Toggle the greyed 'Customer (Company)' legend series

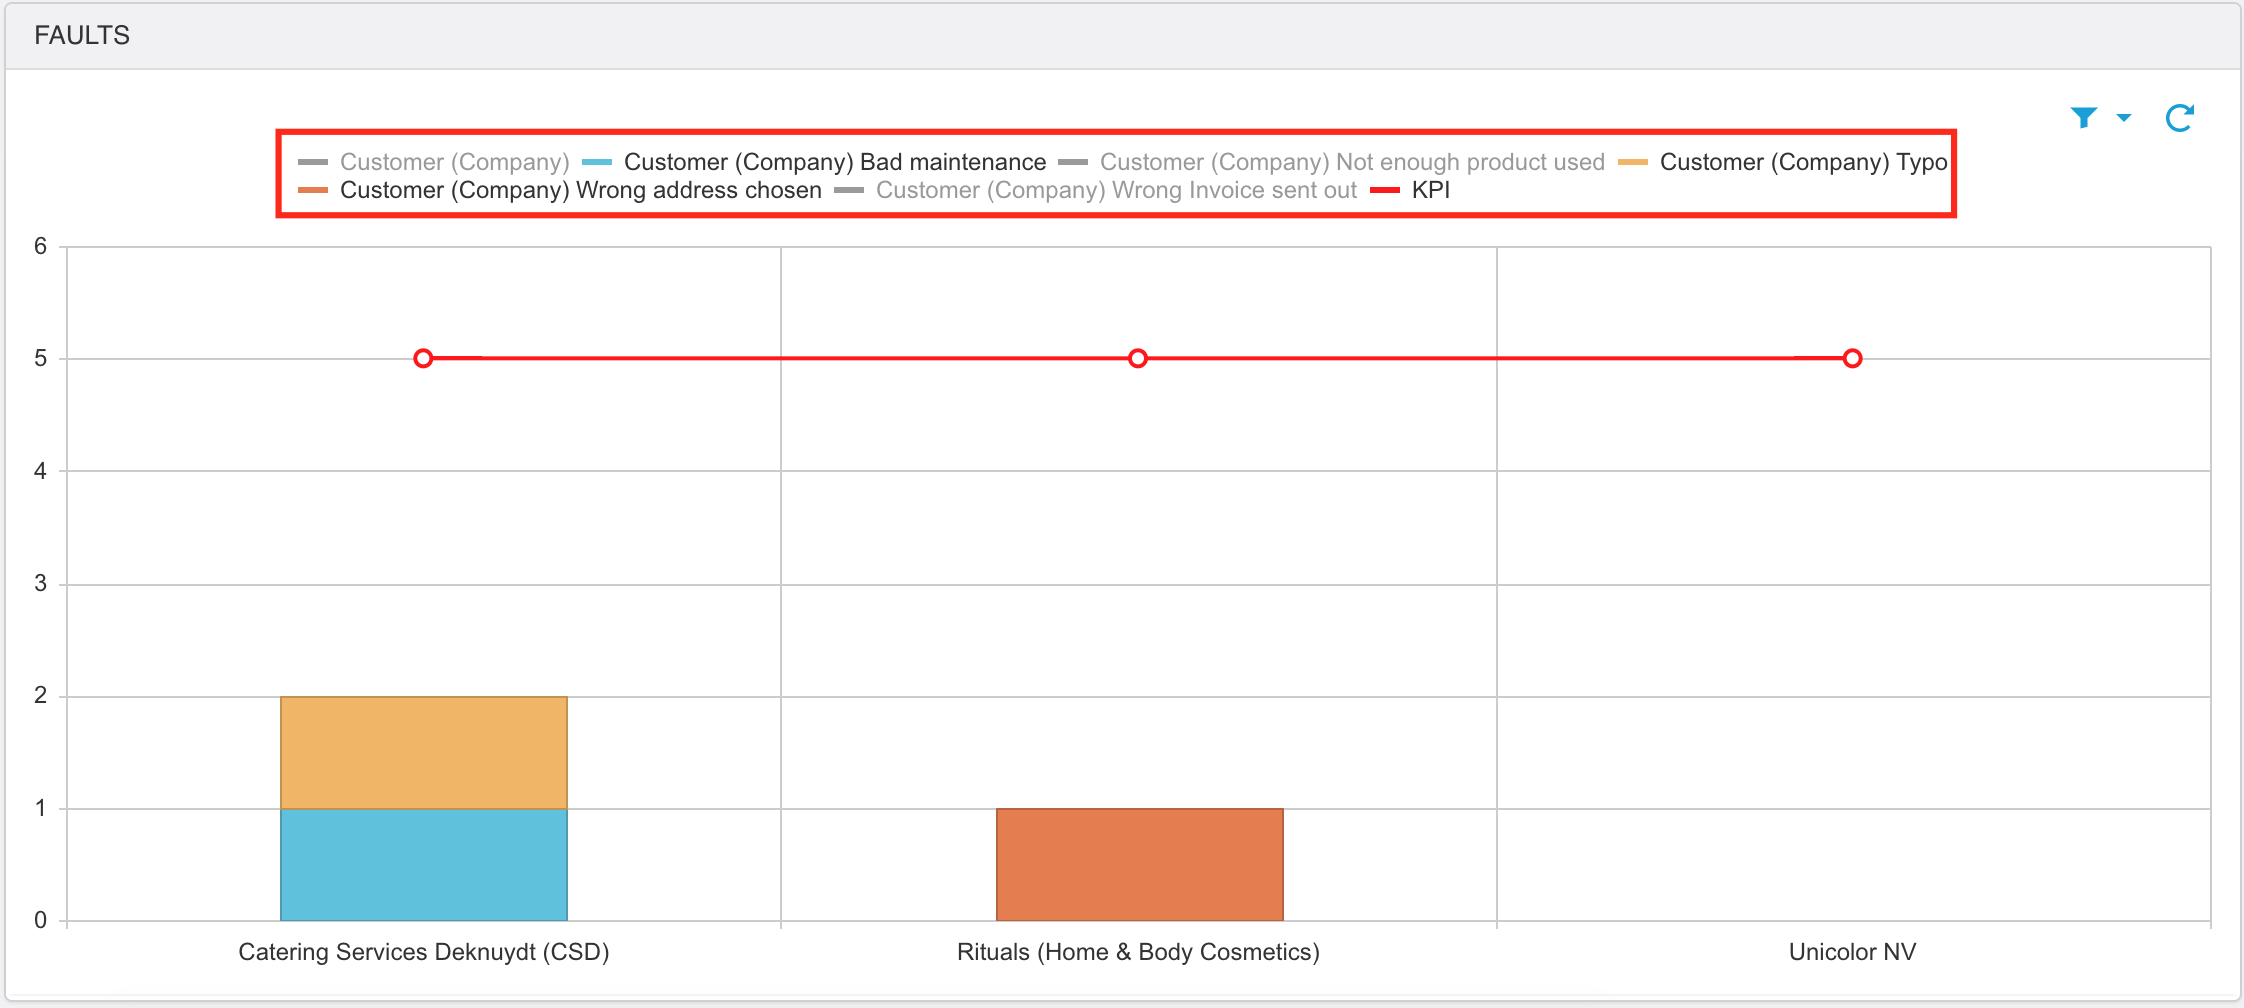pyautogui.click(x=434, y=162)
